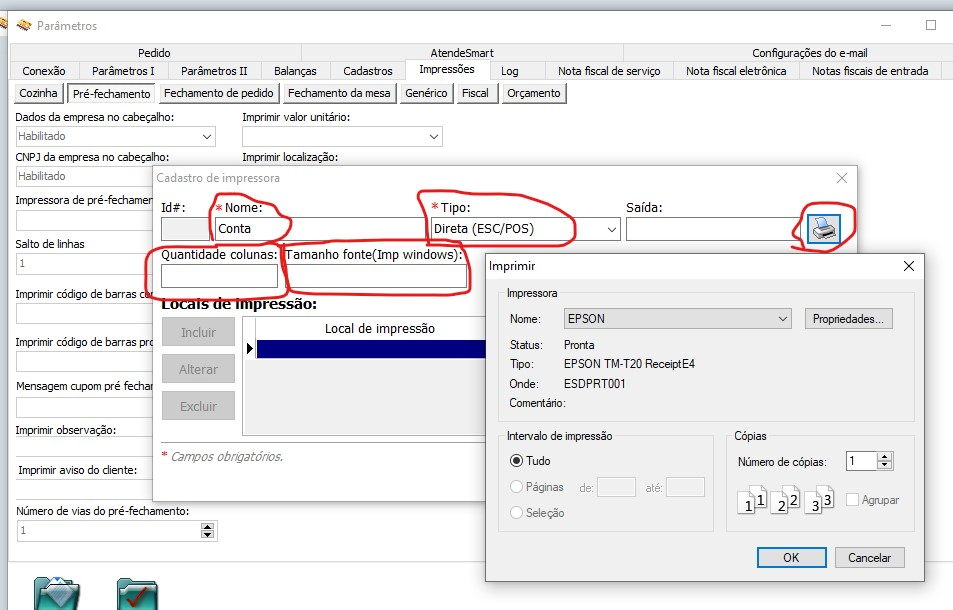Decrease Número de cópias with down arrow
This screenshot has height=610, width=953.
(x=885, y=465)
